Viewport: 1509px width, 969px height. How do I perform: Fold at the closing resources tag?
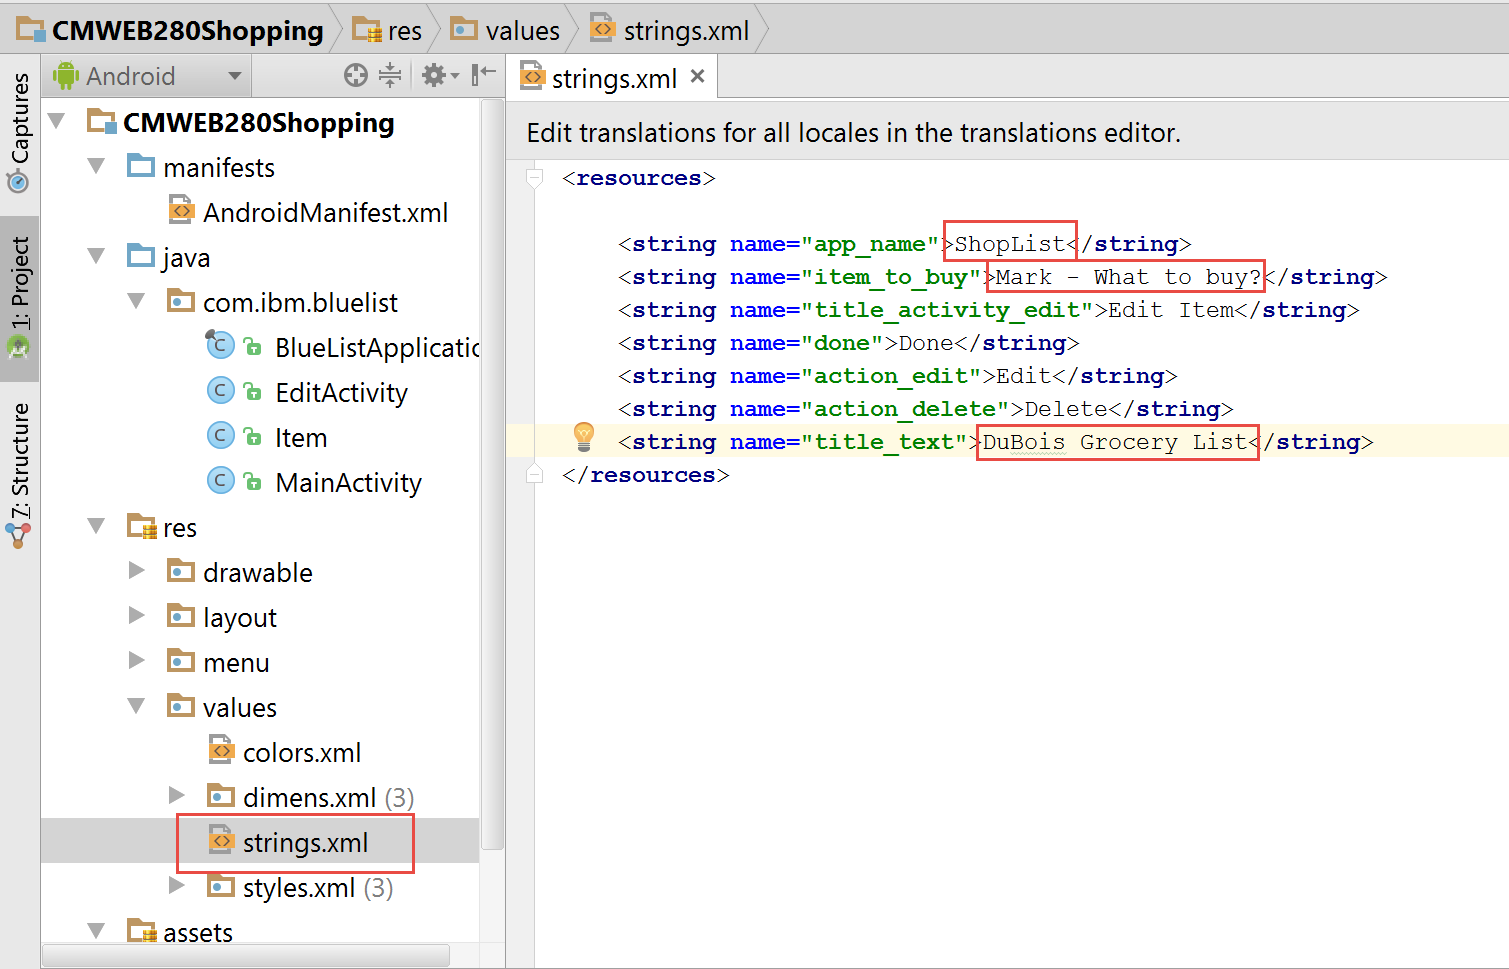535,474
